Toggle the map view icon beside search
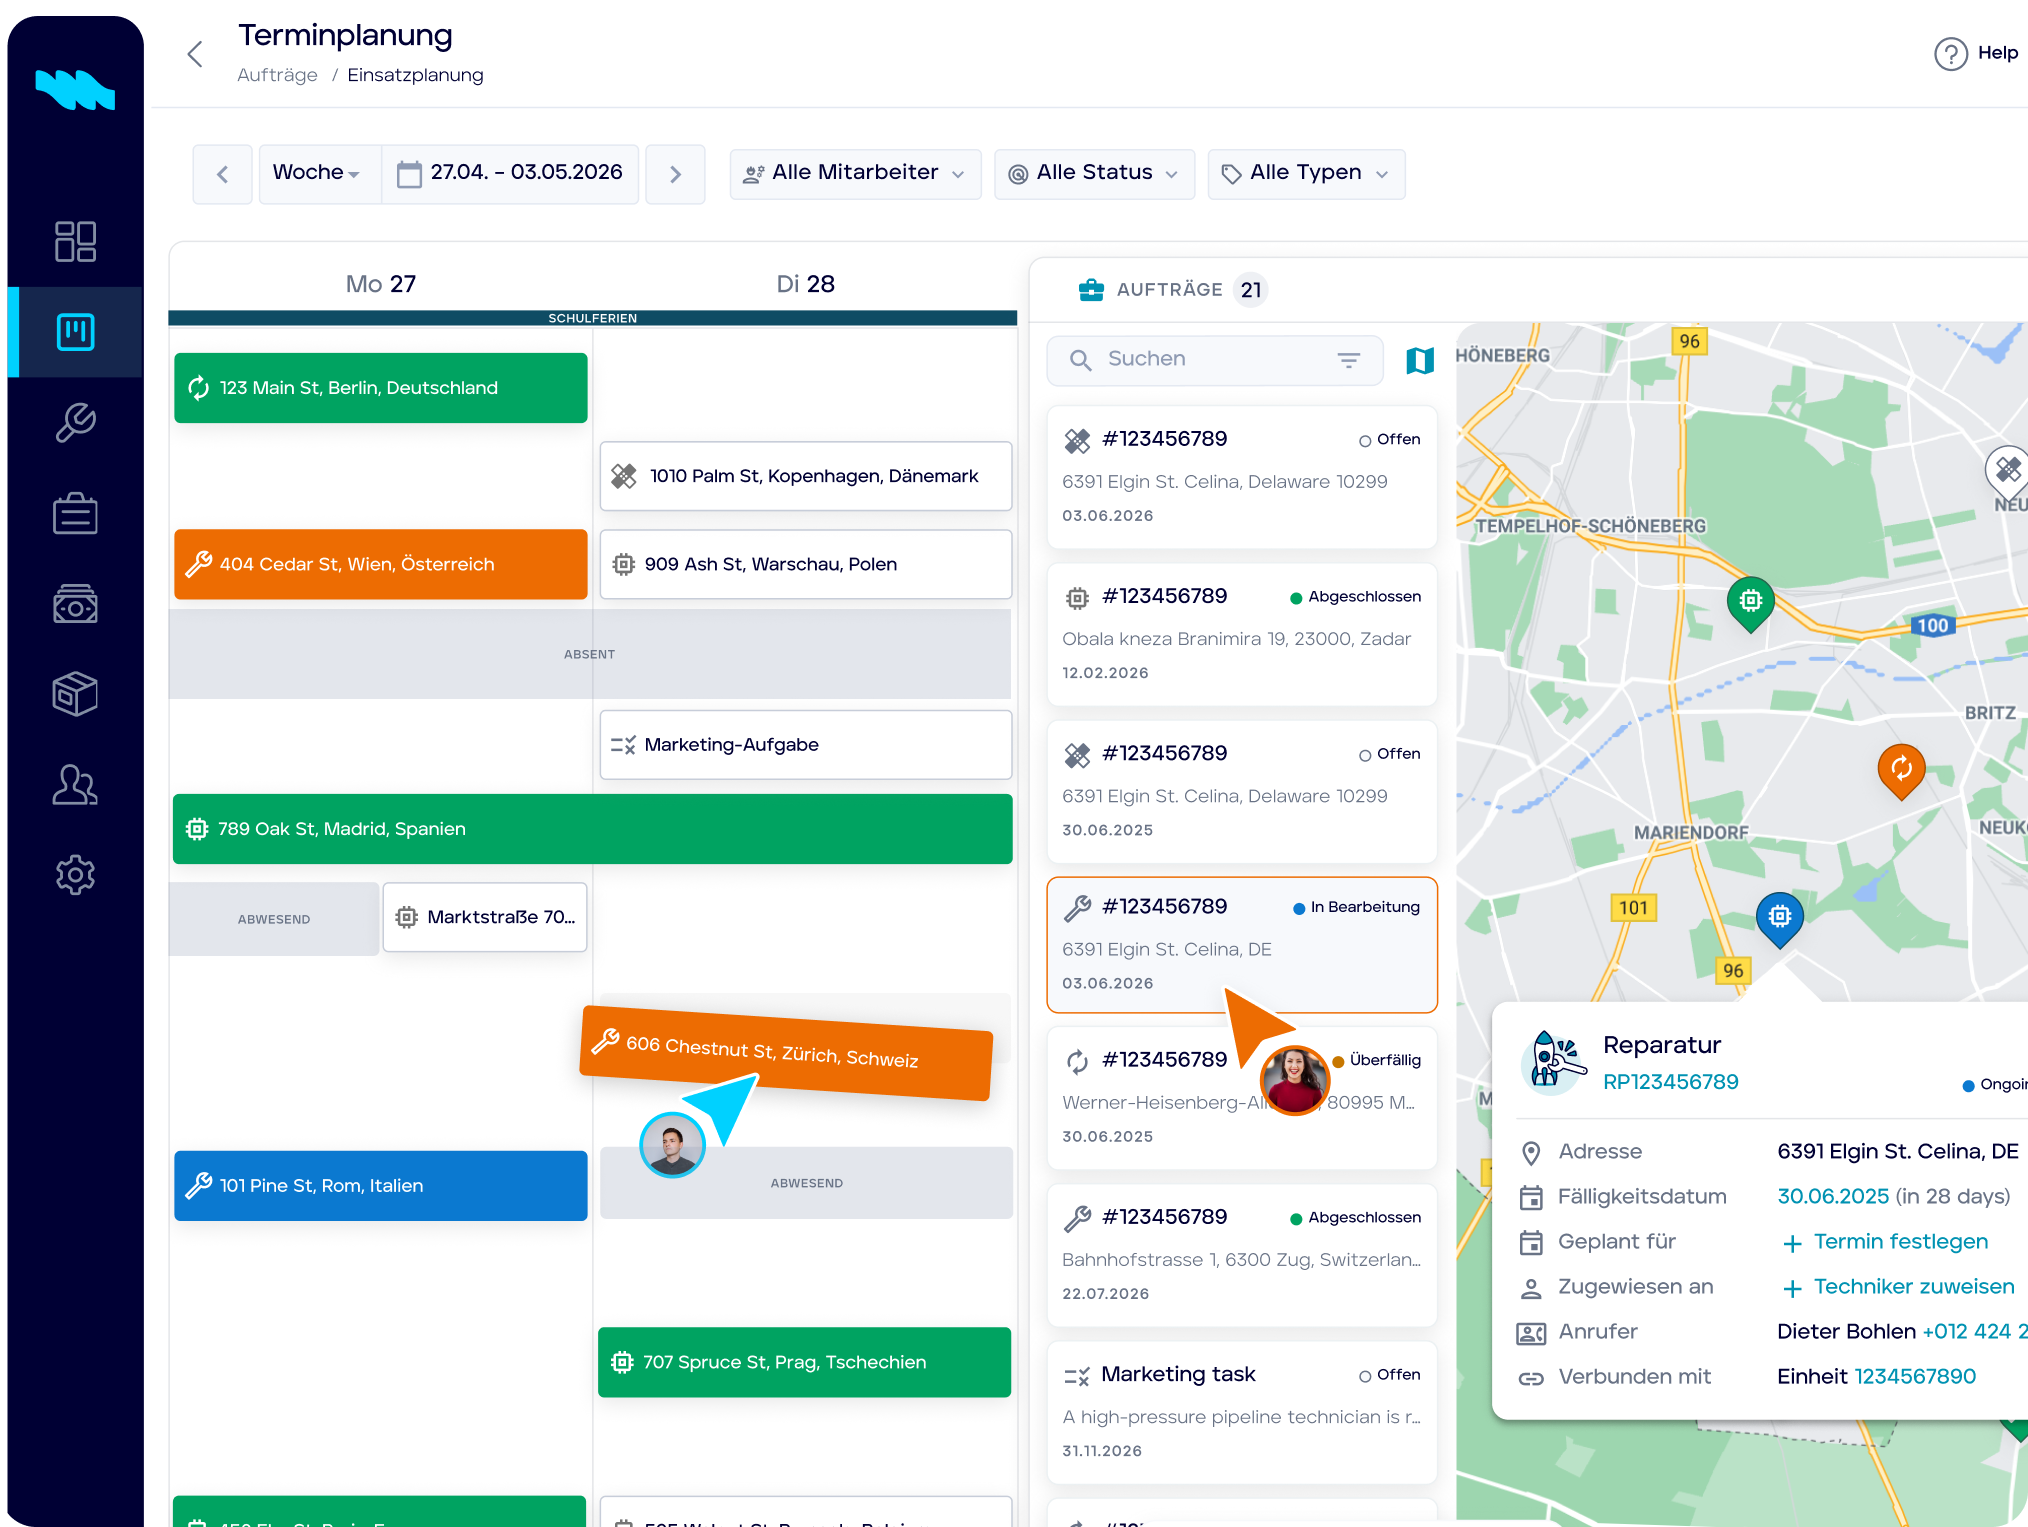Screen dimensions: 2028x1527 [x=1420, y=360]
